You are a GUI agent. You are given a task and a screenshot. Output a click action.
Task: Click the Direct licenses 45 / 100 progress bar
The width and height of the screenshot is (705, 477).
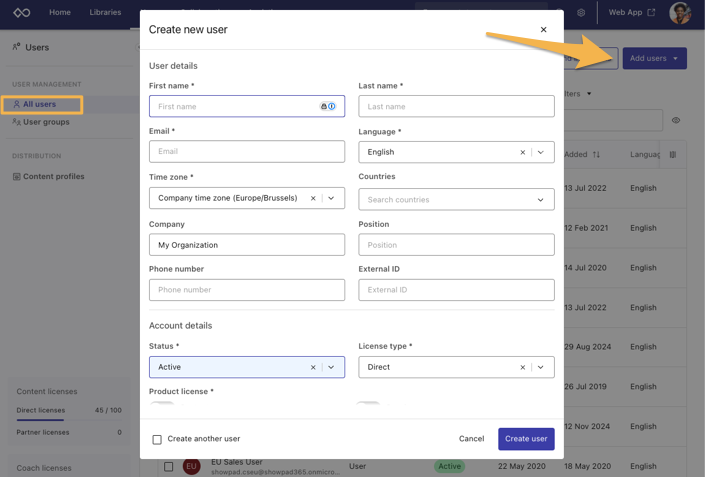click(x=69, y=420)
